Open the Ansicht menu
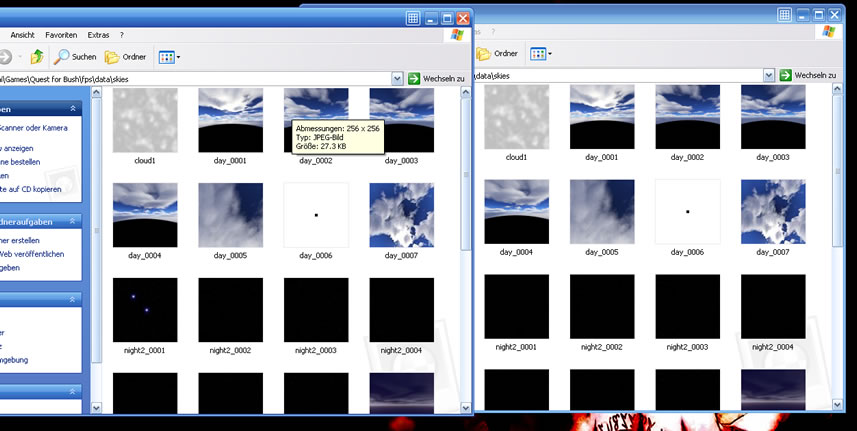This screenshot has height=431, width=857. [x=22, y=35]
